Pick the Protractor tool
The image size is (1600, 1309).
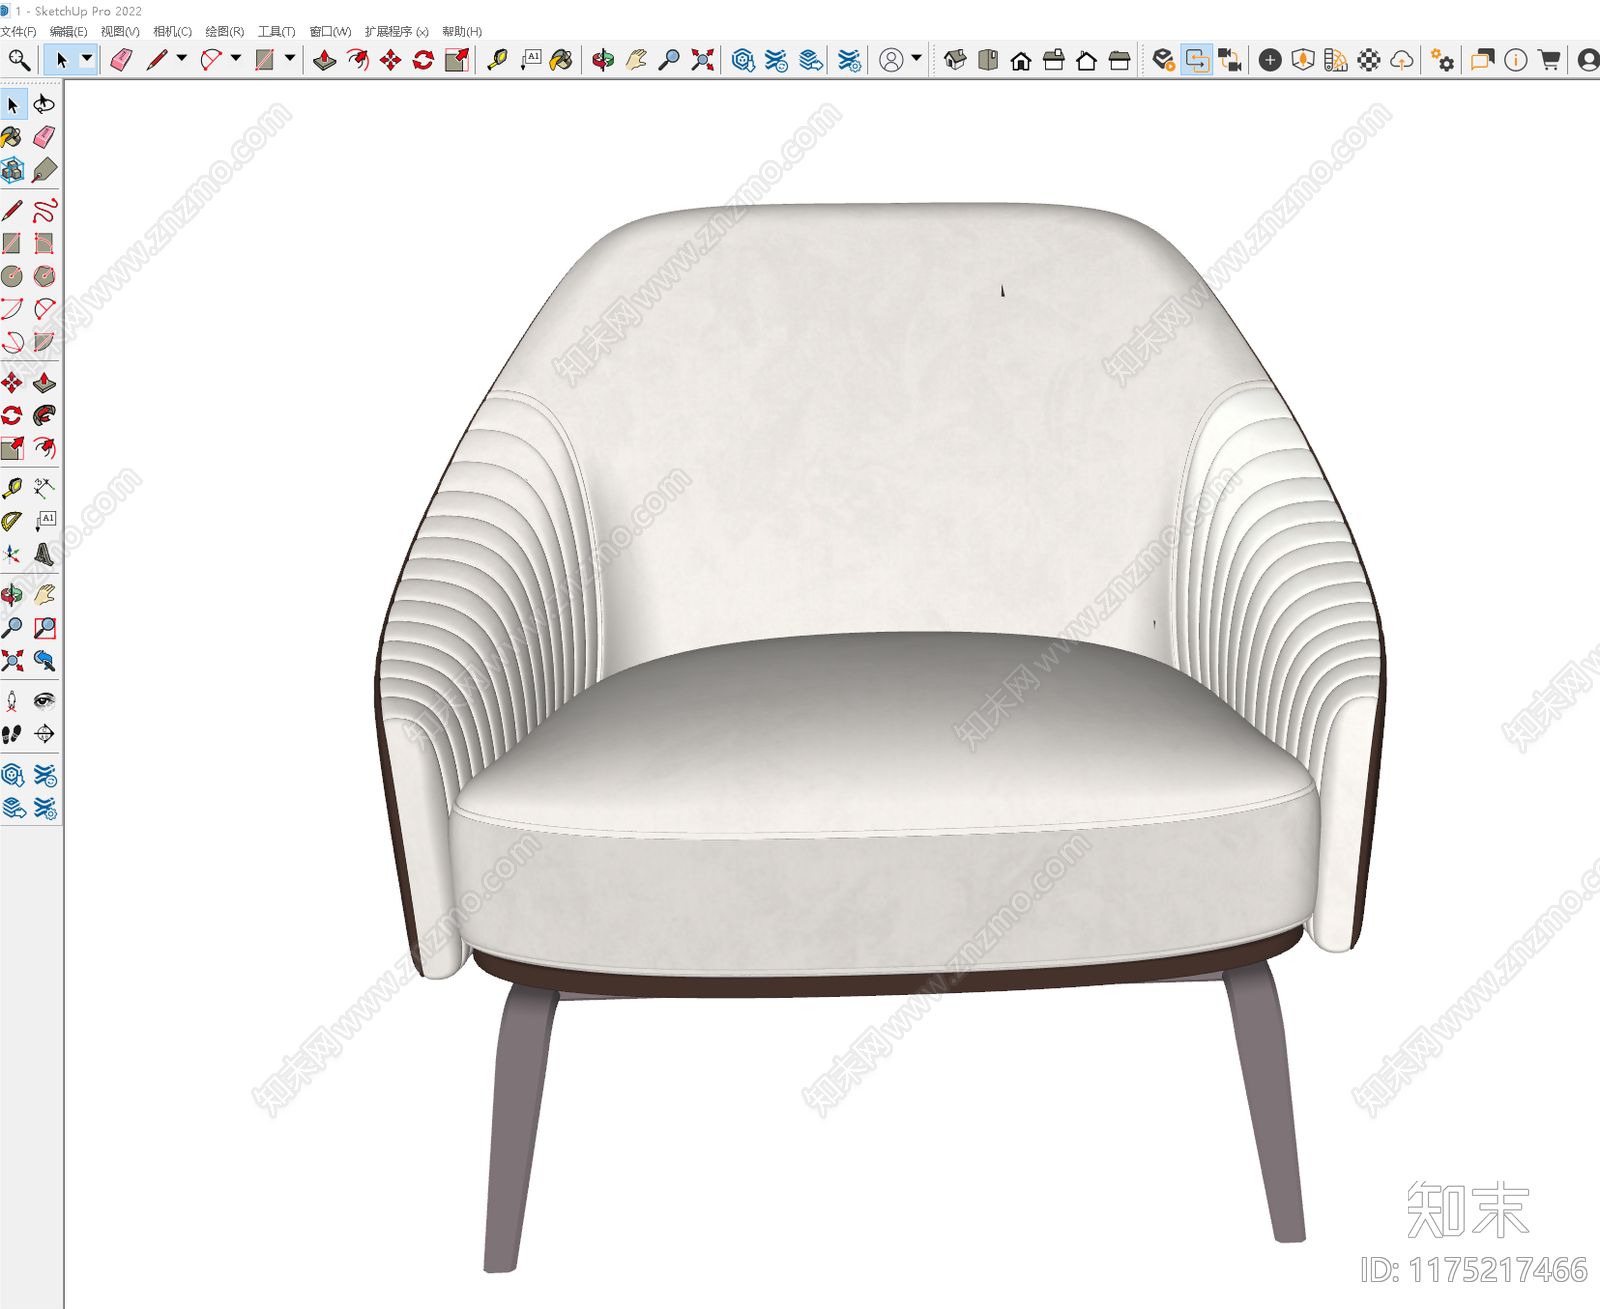[x=12, y=521]
